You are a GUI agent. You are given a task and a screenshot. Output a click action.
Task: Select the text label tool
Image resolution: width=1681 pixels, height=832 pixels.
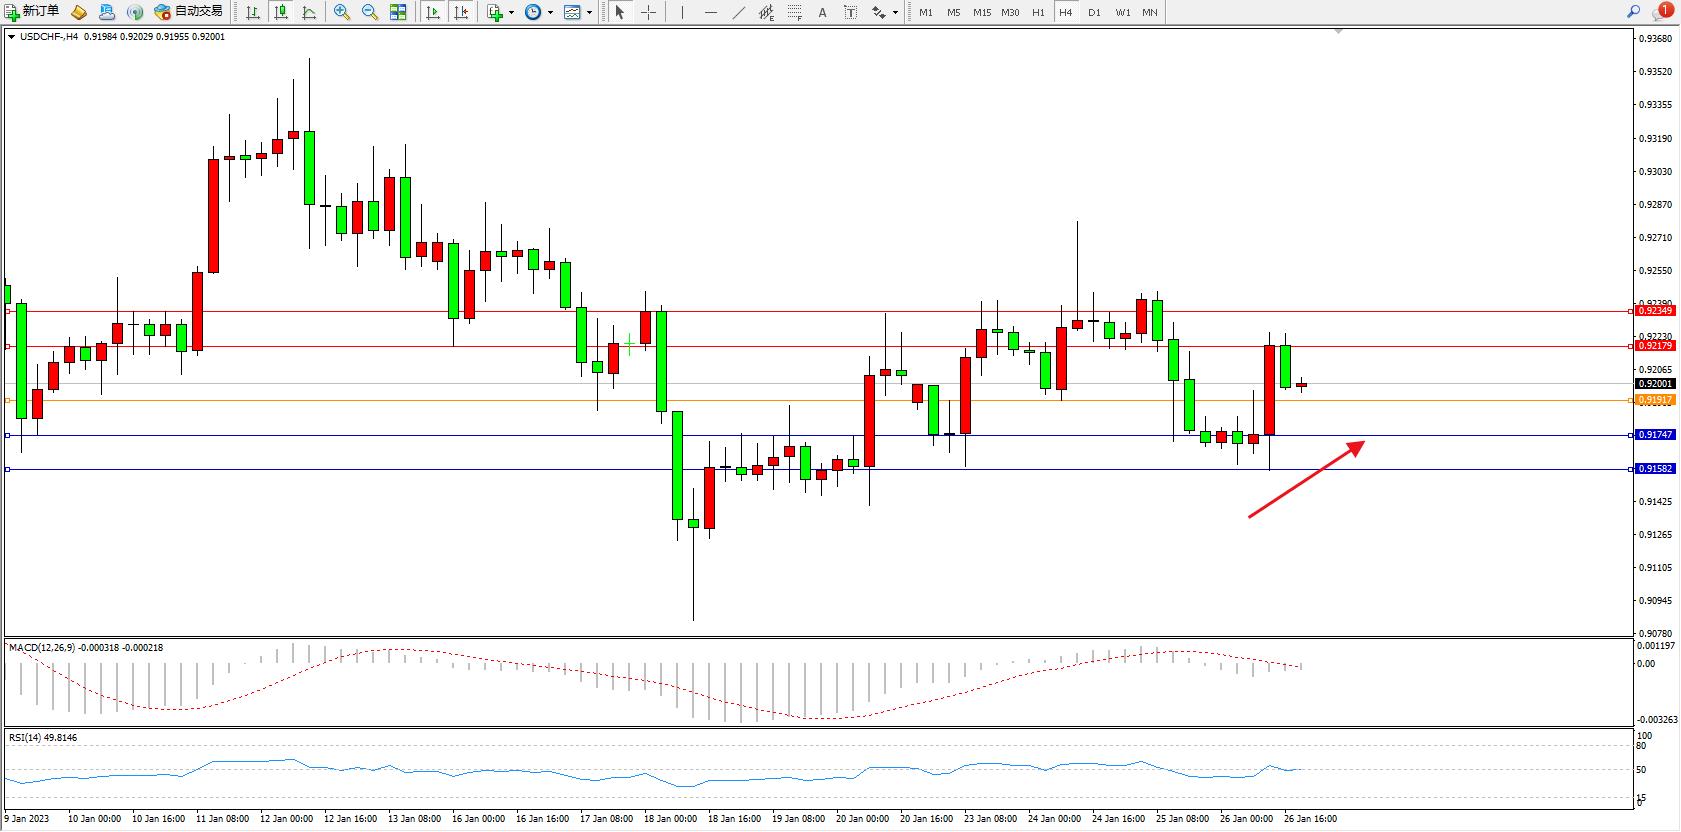click(x=850, y=12)
